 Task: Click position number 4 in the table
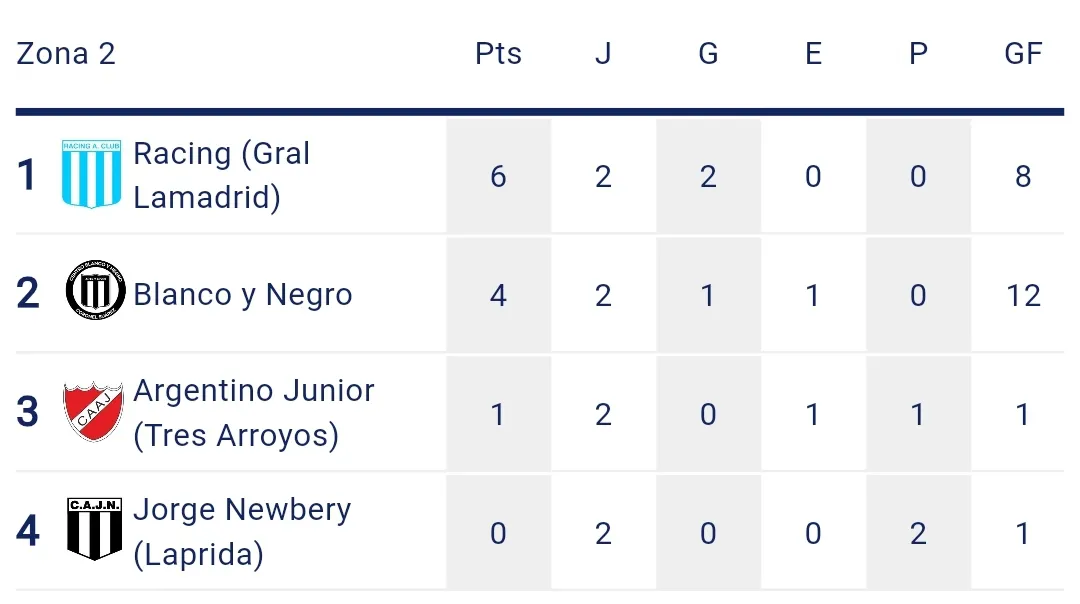(x=28, y=532)
